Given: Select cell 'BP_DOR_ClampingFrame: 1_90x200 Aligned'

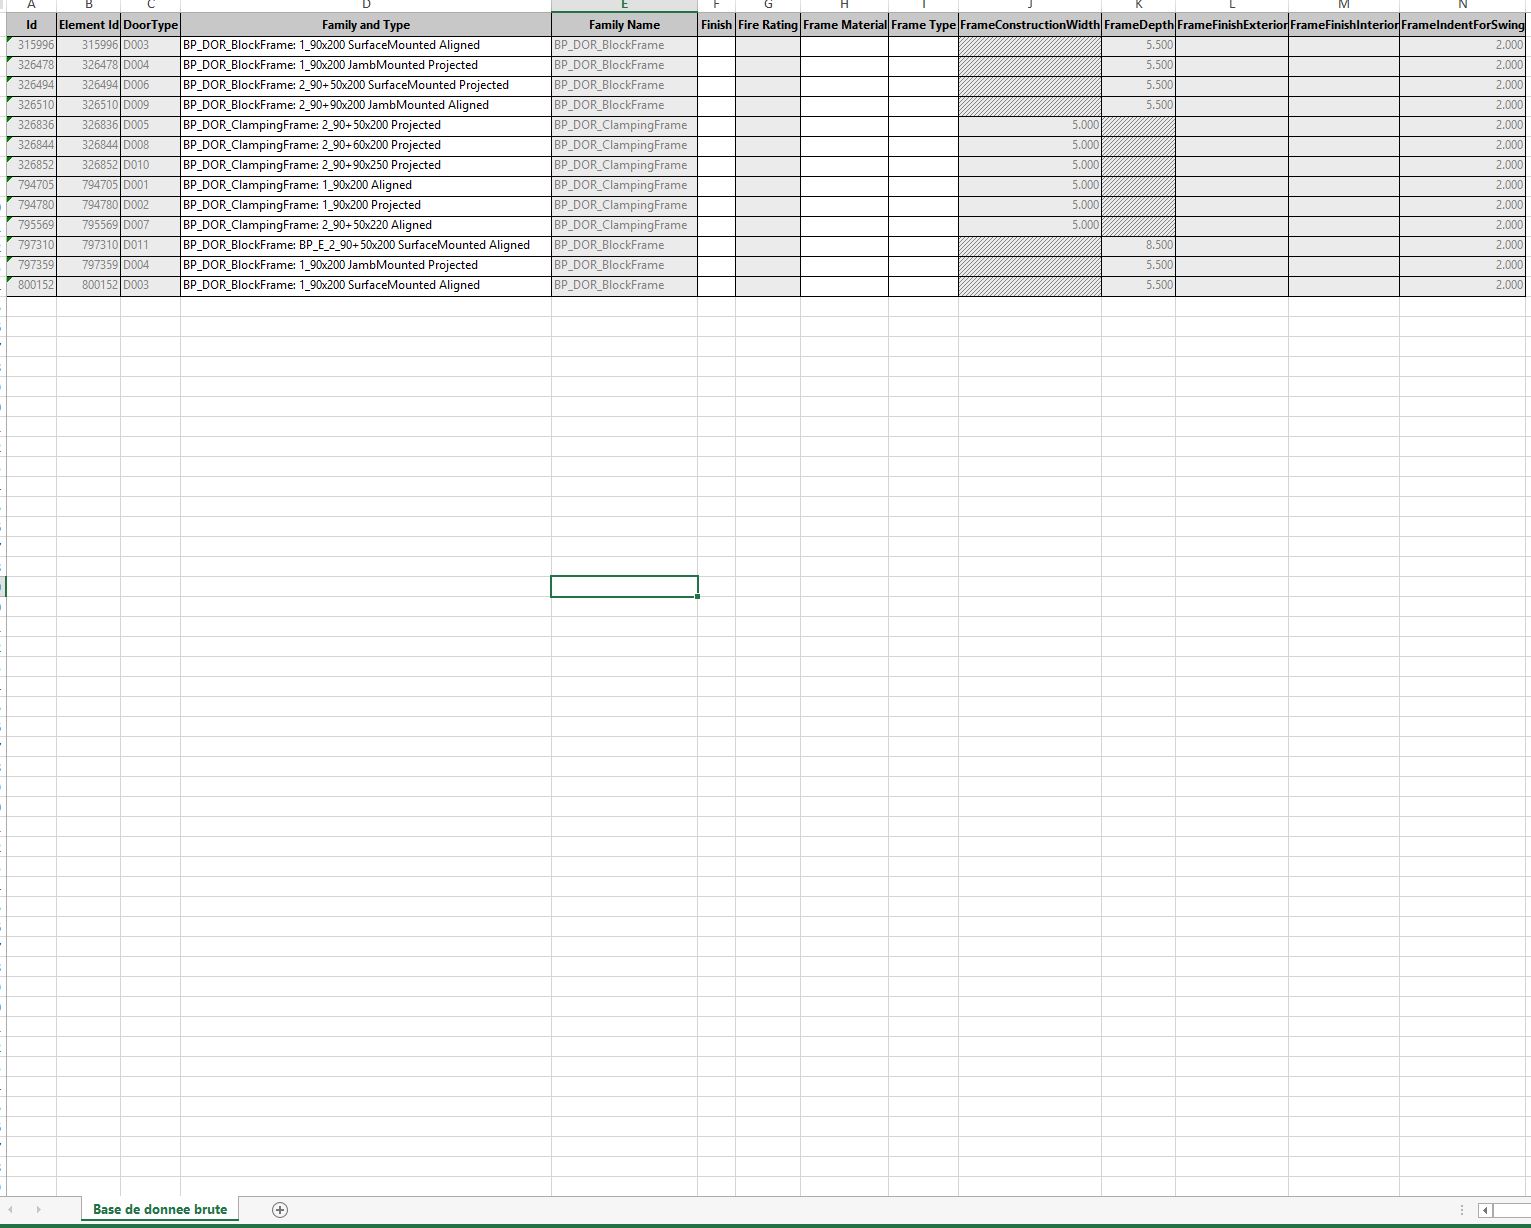Looking at the screenshot, I should (366, 185).
